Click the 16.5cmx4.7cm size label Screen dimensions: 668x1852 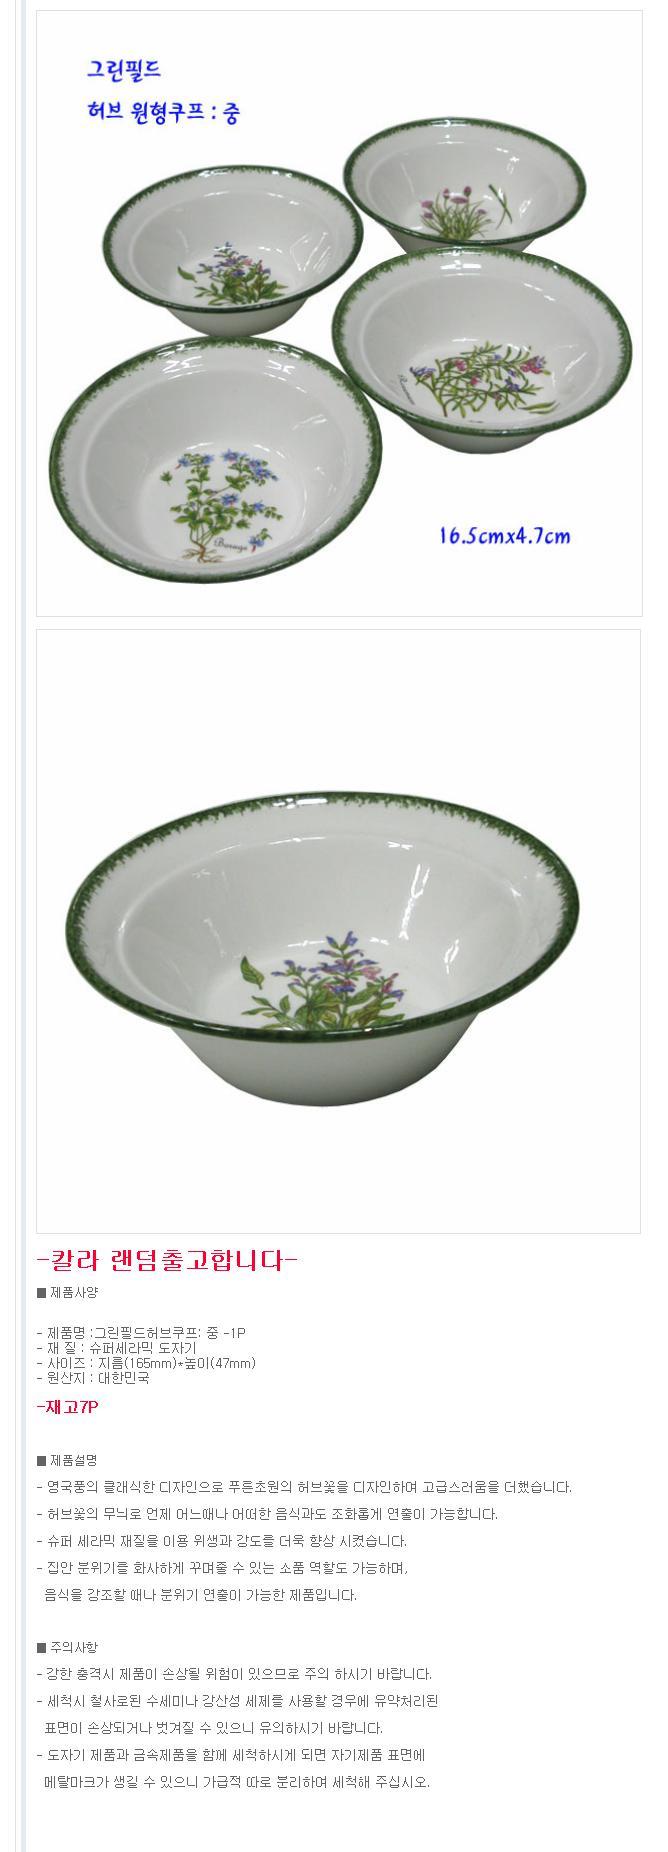(505, 536)
